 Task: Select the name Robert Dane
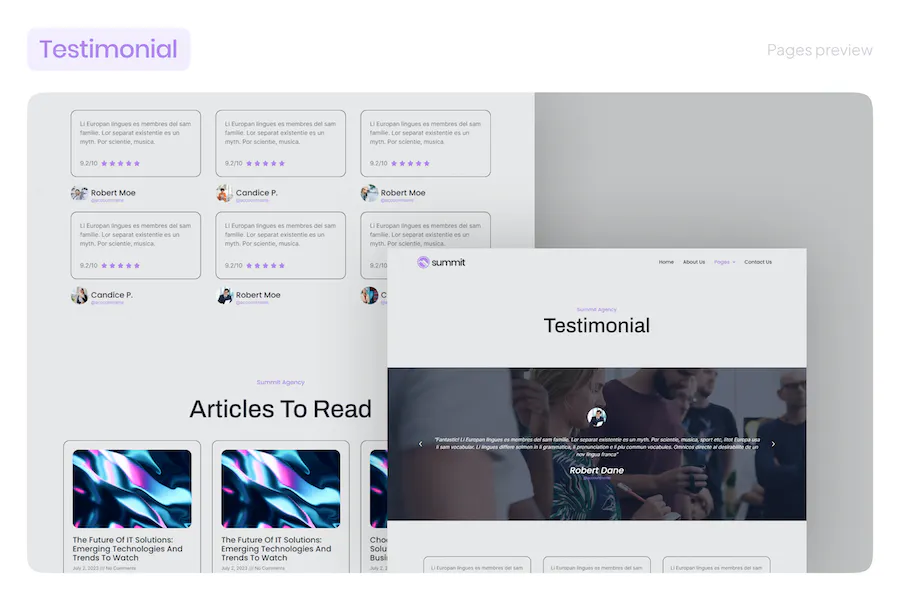pos(596,470)
